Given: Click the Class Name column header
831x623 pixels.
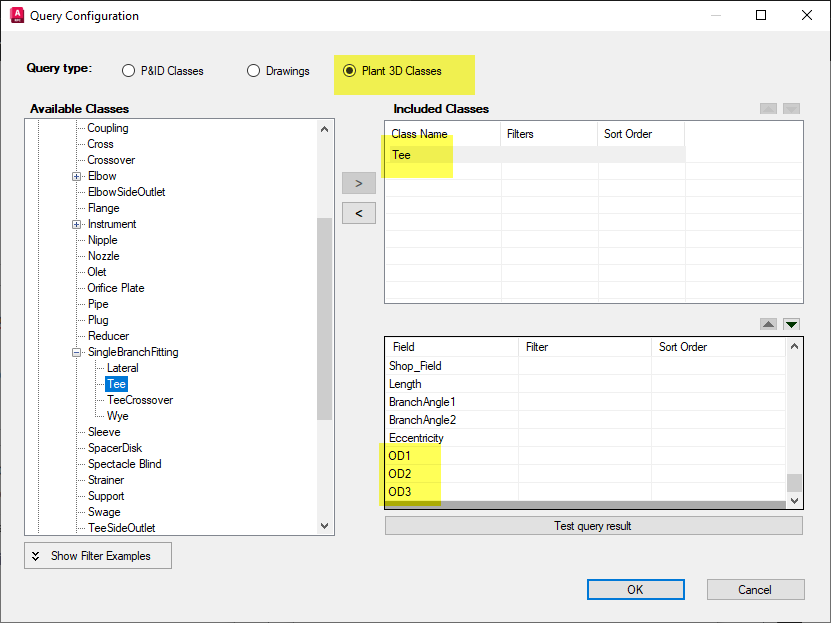Looking at the screenshot, I should (x=443, y=134).
